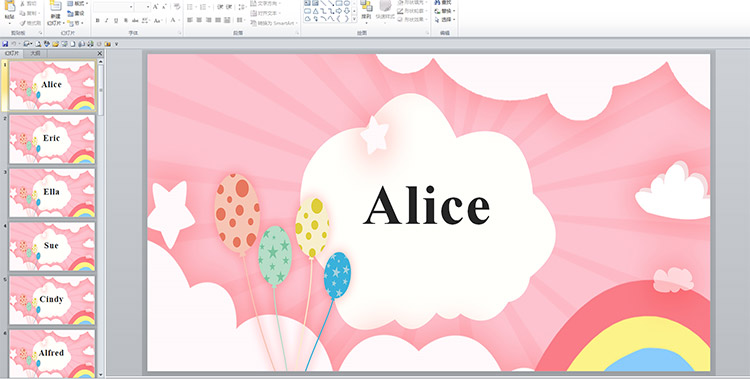Switch to the Outline tab in slide pane
Image resolution: width=750 pixels, height=379 pixels.
click(x=35, y=54)
